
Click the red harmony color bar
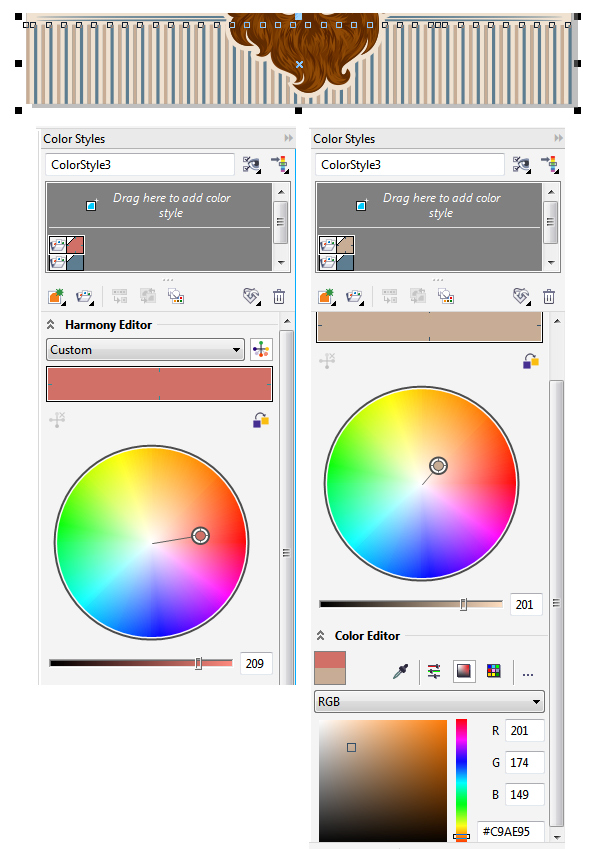coord(159,384)
